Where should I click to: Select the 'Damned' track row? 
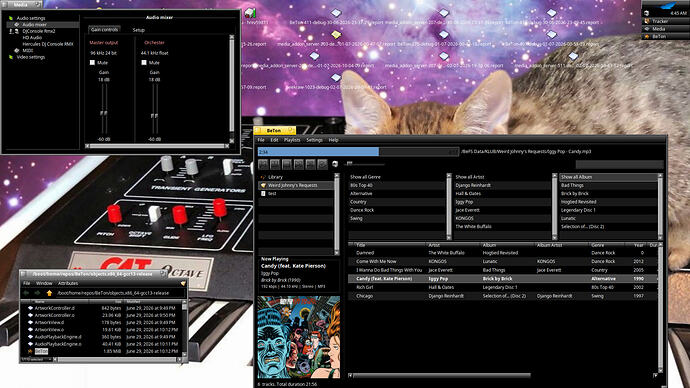503,253
